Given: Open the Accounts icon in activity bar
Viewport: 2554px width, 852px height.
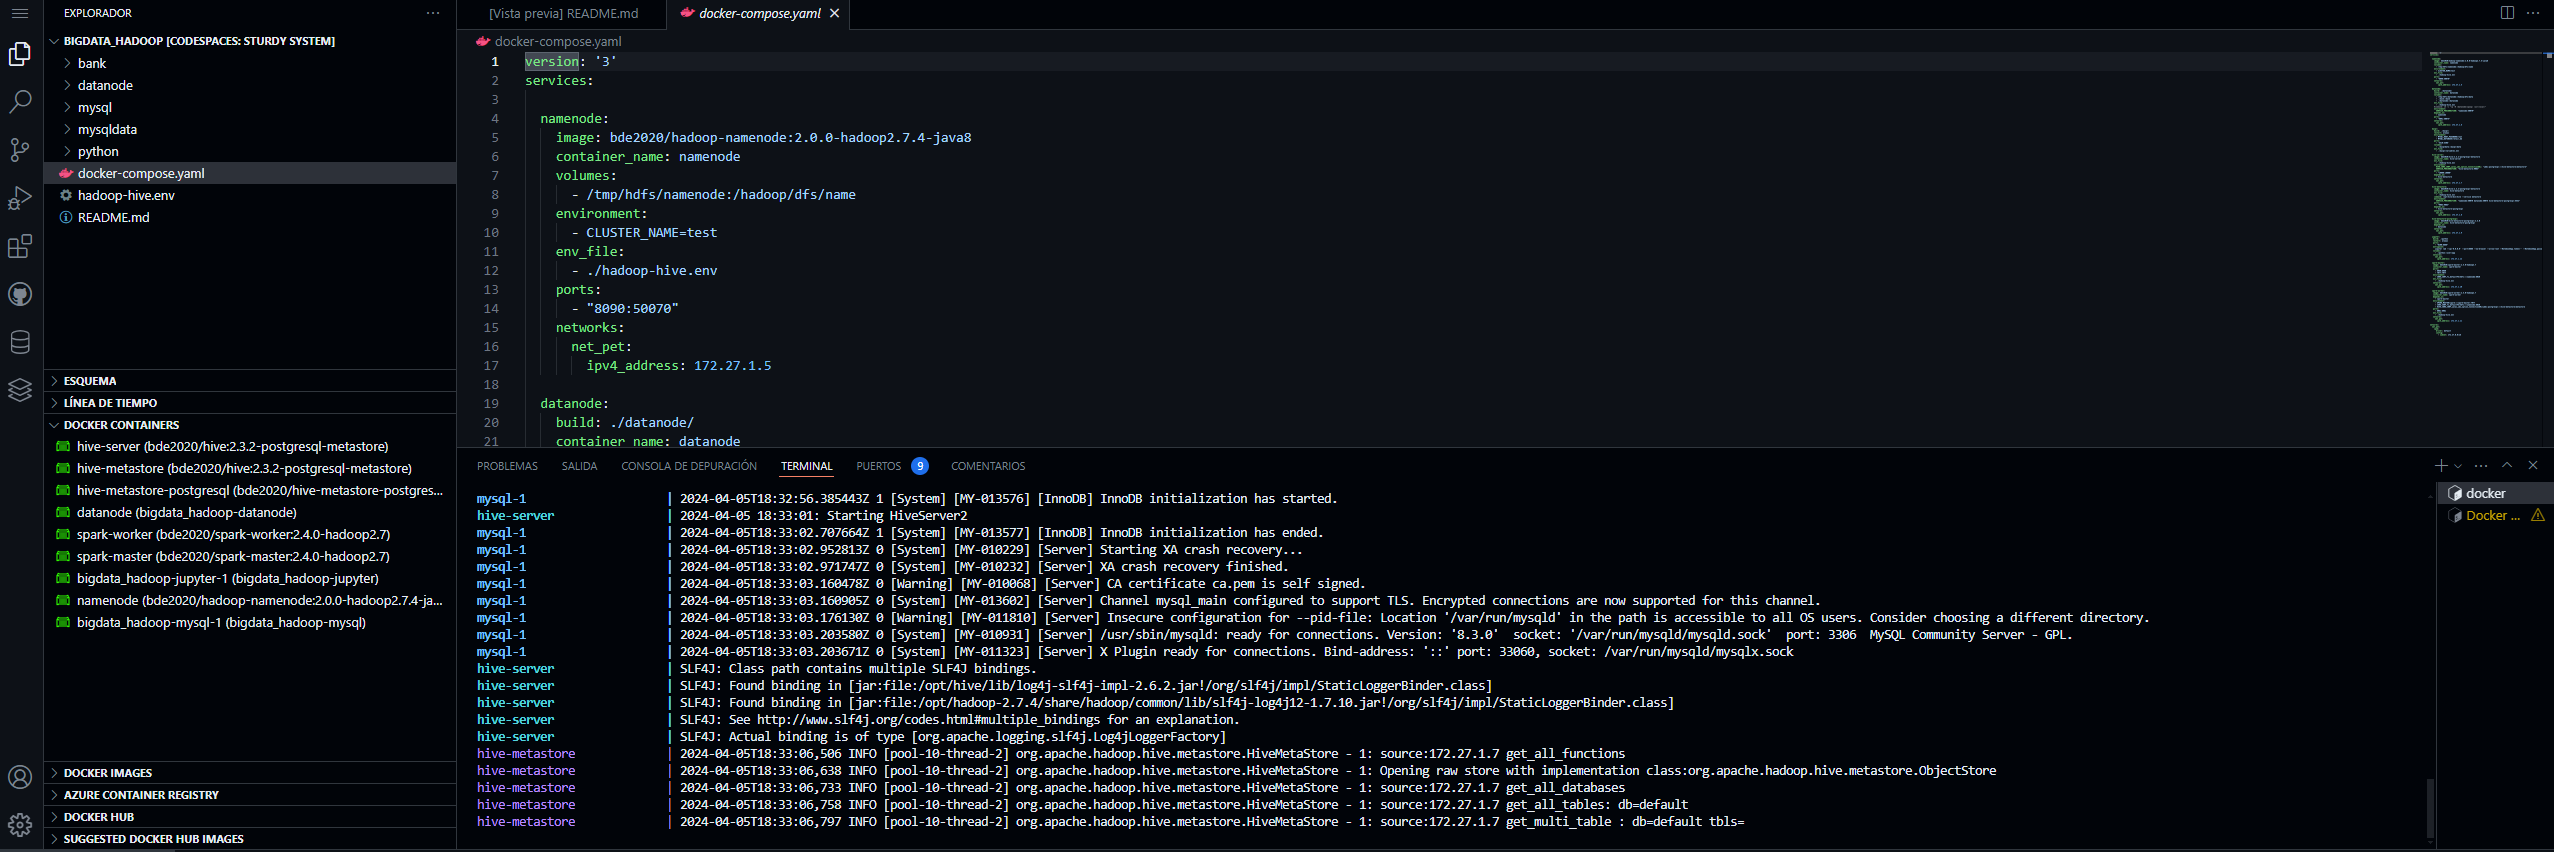Looking at the screenshot, I should pyautogui.click(x=20, y=777).
